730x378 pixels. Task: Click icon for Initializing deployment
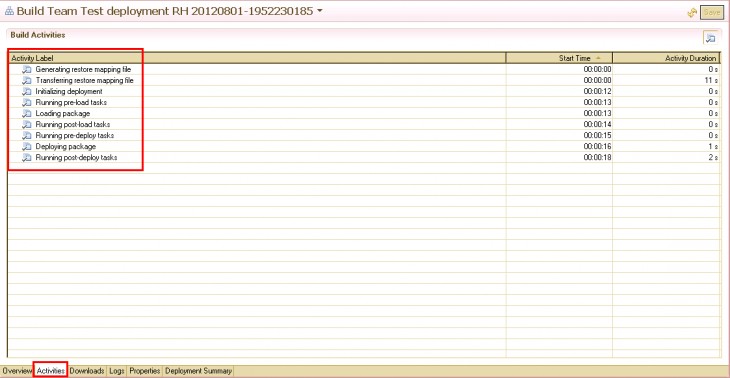[x=27, y=91]
